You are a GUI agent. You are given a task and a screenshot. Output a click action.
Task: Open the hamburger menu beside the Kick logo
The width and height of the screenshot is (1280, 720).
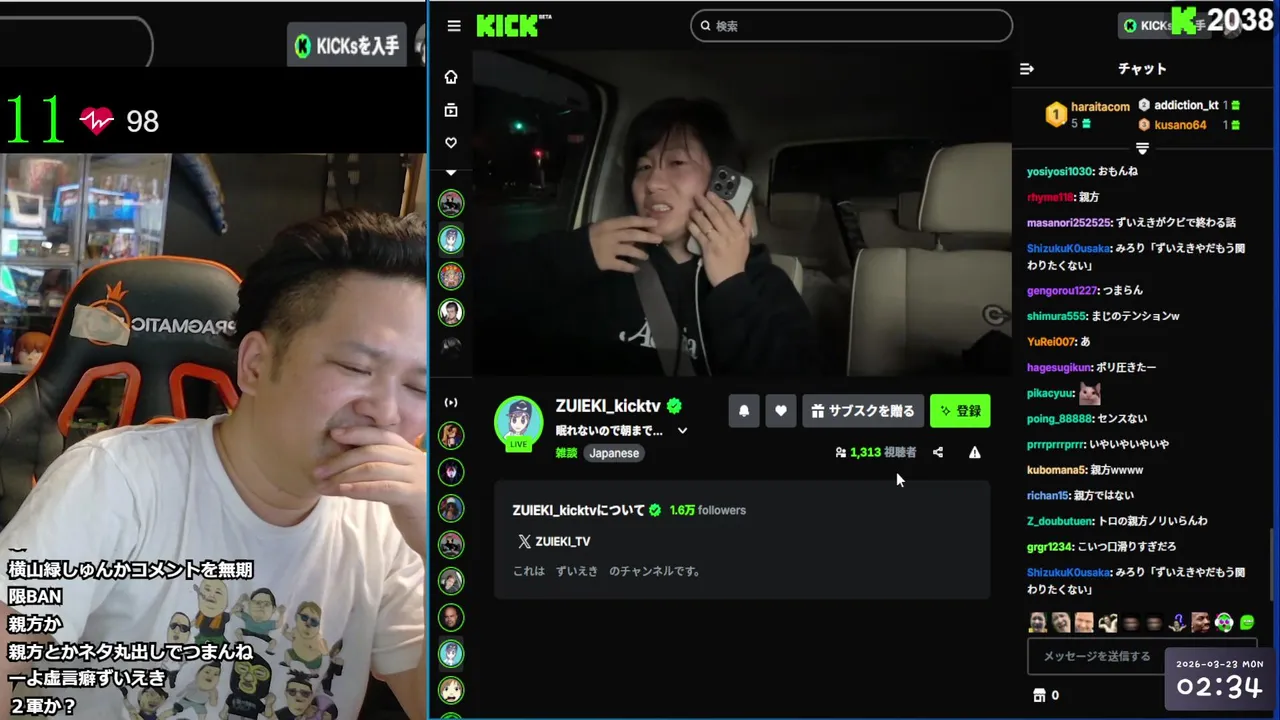point(454,26)
